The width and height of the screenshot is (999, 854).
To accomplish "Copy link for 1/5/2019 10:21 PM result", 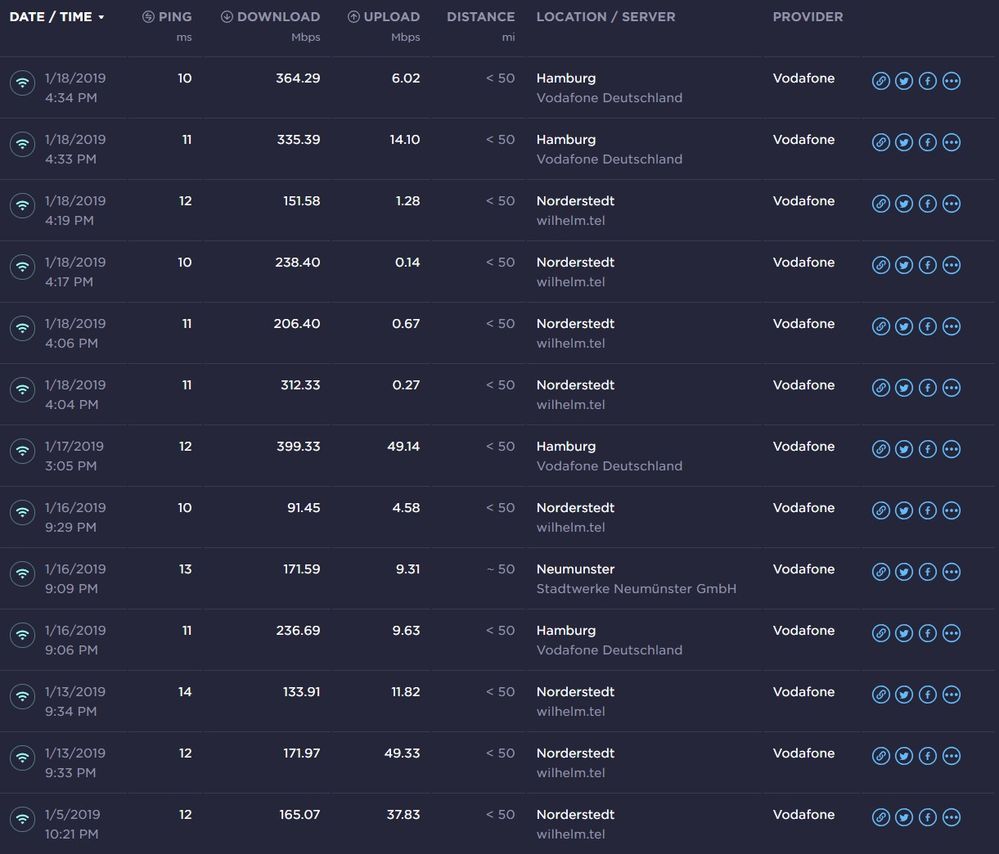I will [x=880, y=817].
